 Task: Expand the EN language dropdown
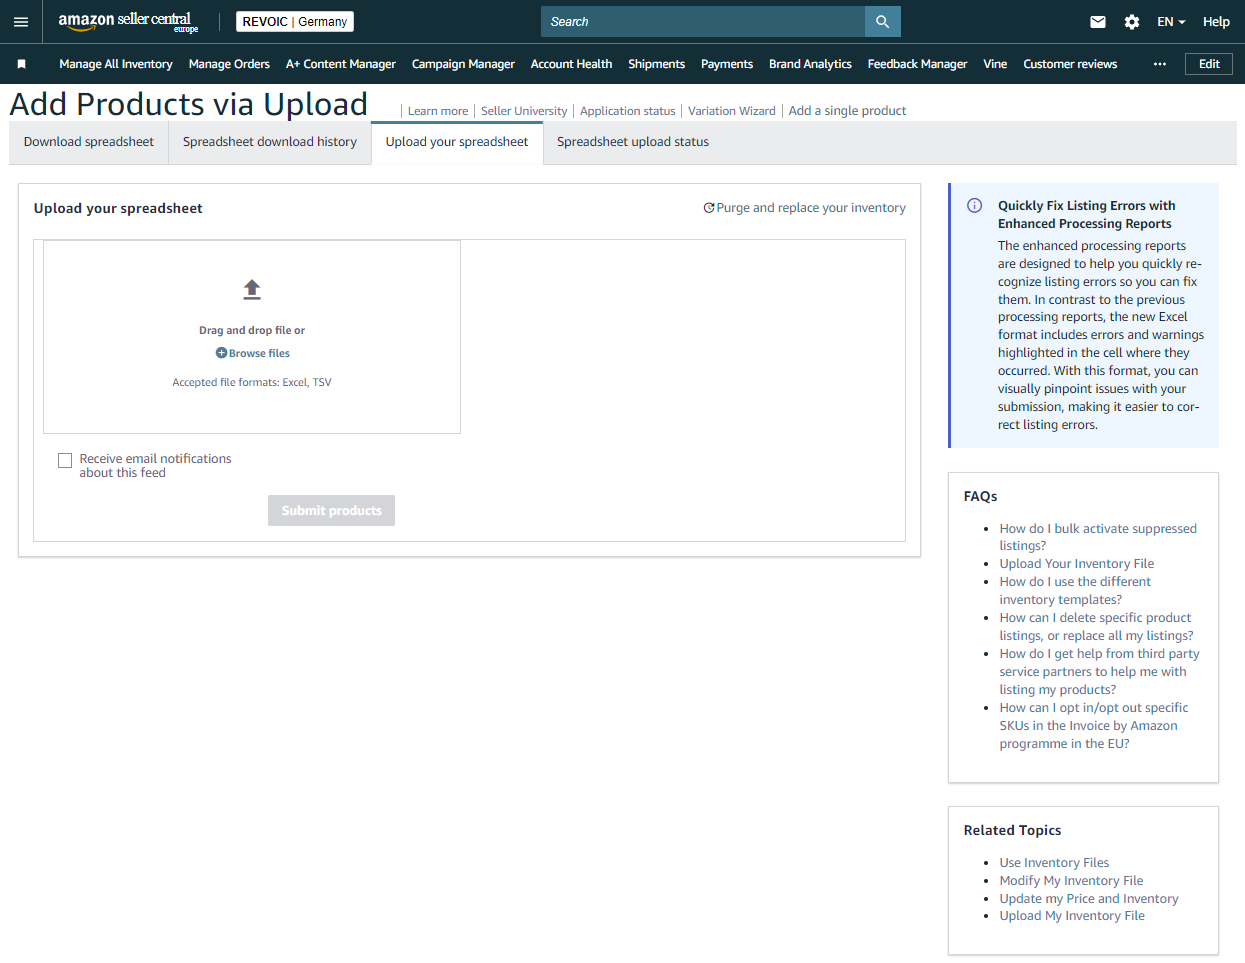pos(1170,22)
